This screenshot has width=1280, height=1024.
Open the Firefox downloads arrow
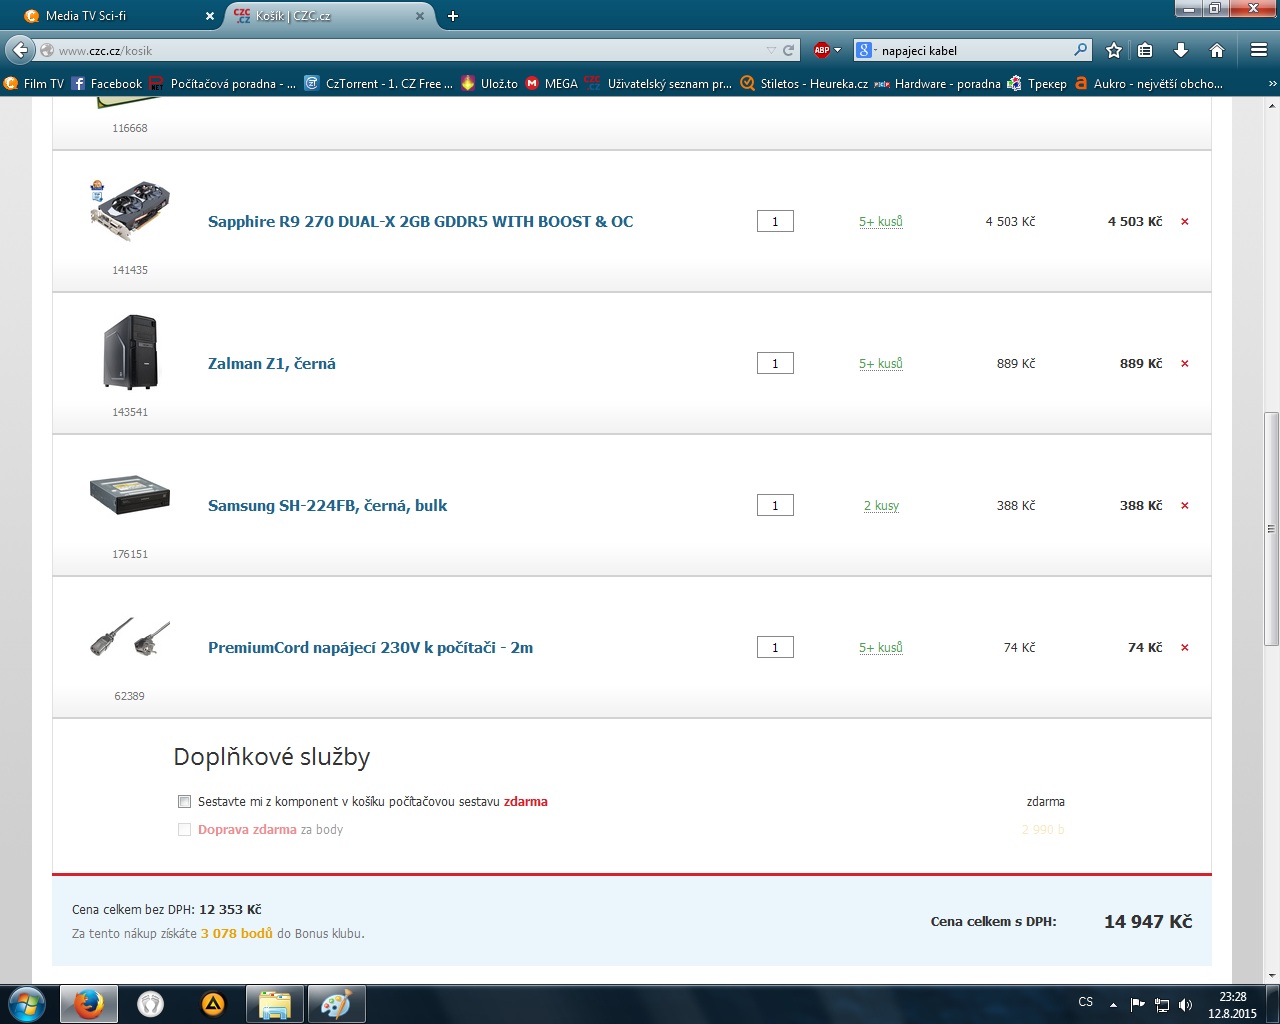tap(1181, 50)
